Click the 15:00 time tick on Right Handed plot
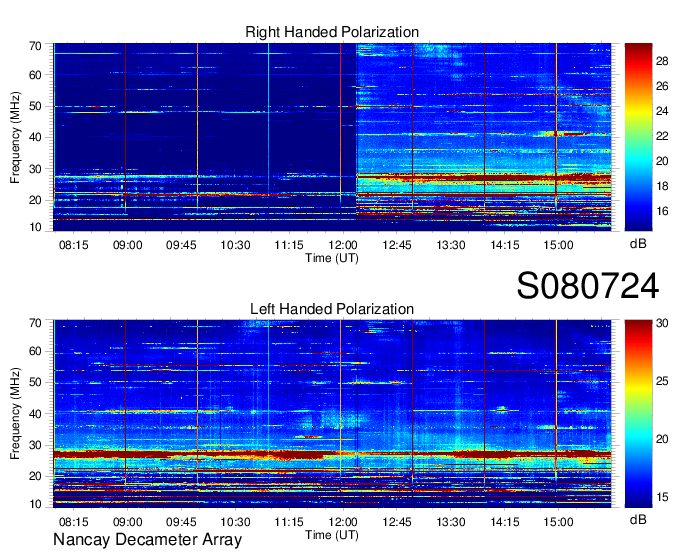 pyautogui.click(x=559, y=245)
